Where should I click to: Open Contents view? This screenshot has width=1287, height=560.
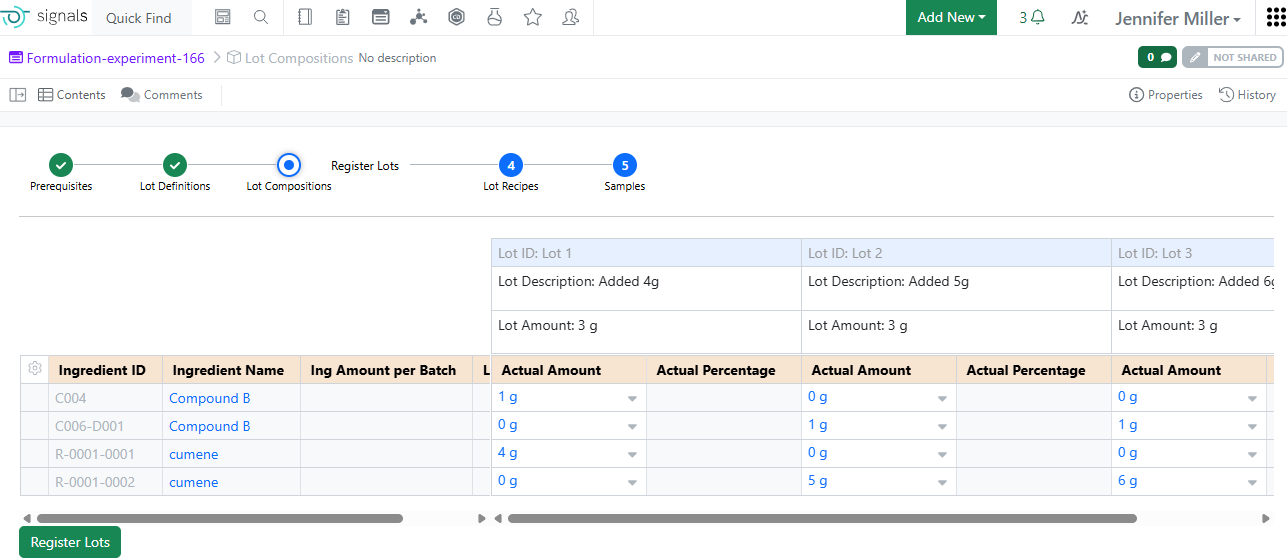tap(72, 95)
